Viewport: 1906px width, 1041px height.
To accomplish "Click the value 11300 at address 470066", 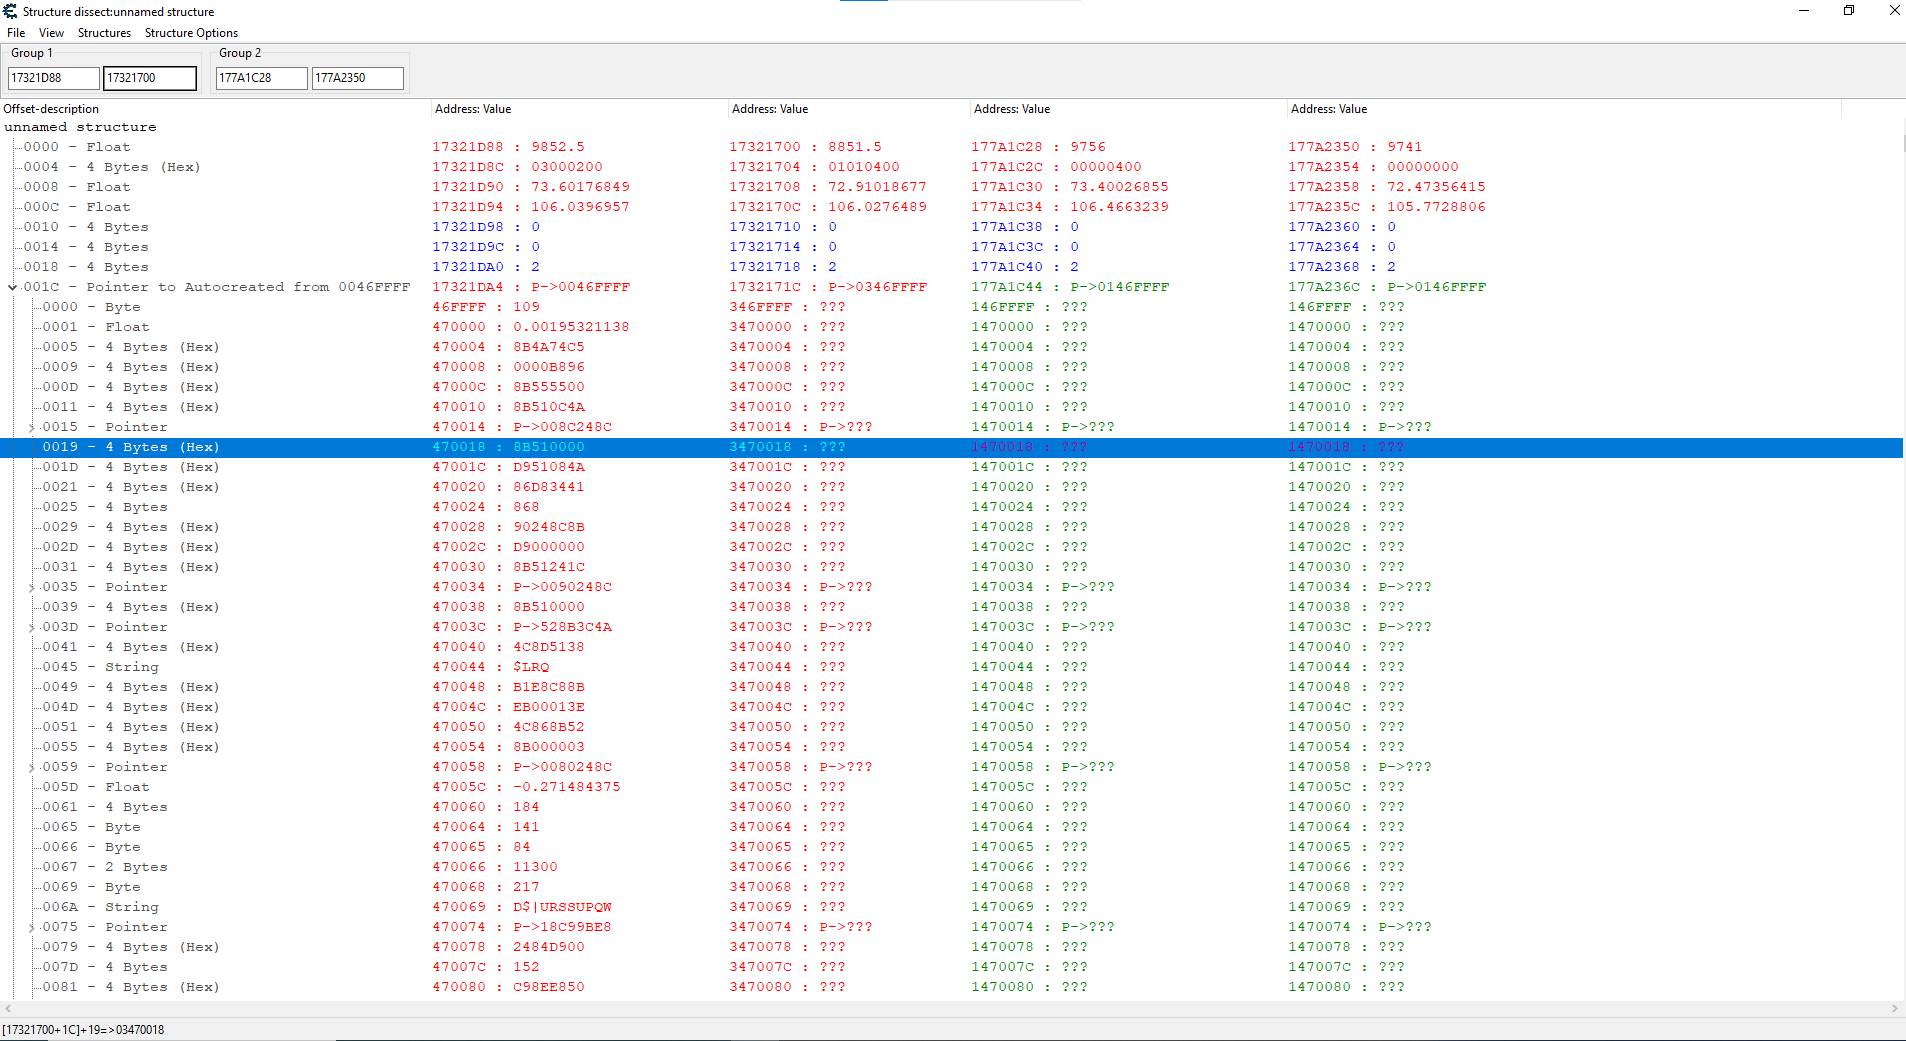I will coord(536,867).
